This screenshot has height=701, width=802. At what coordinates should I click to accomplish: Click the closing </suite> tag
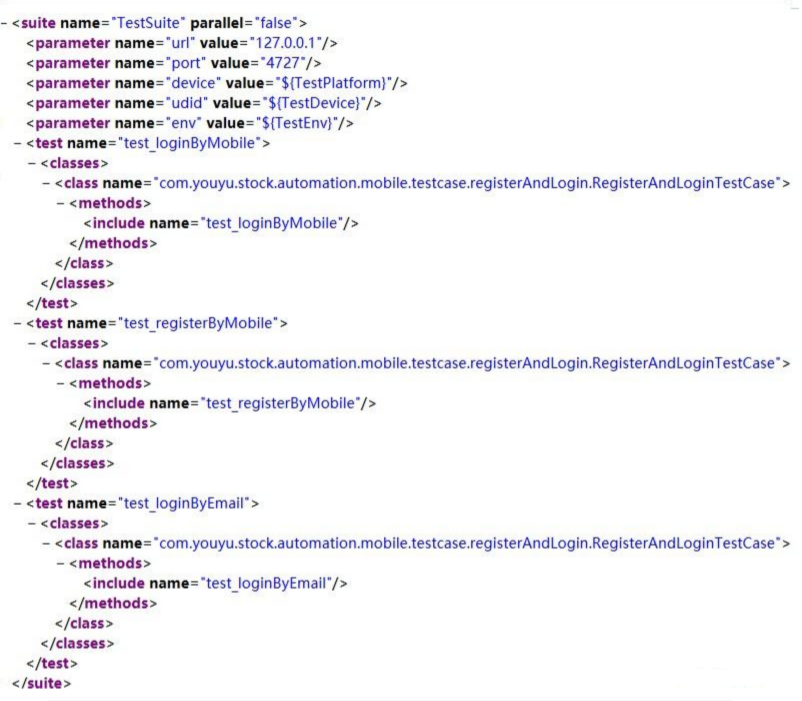click(x=42, y=684)
